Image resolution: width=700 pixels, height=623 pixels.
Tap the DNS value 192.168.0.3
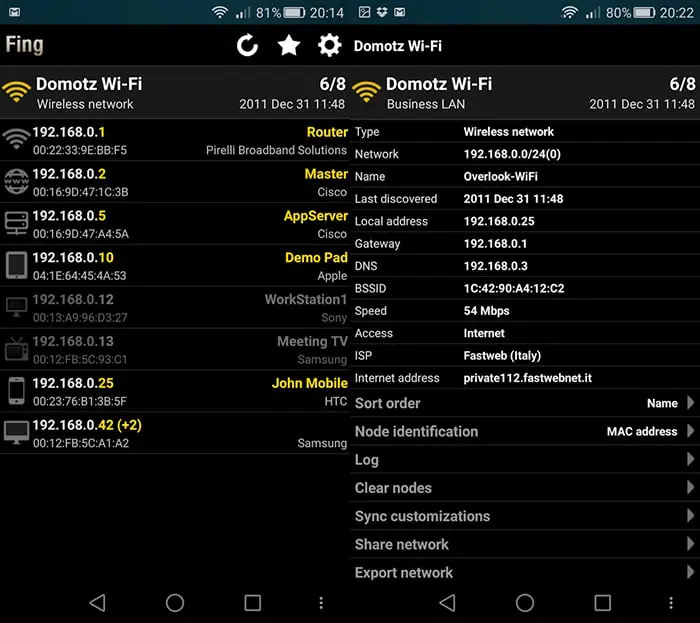pyautogui.click(x=496, y=266)
